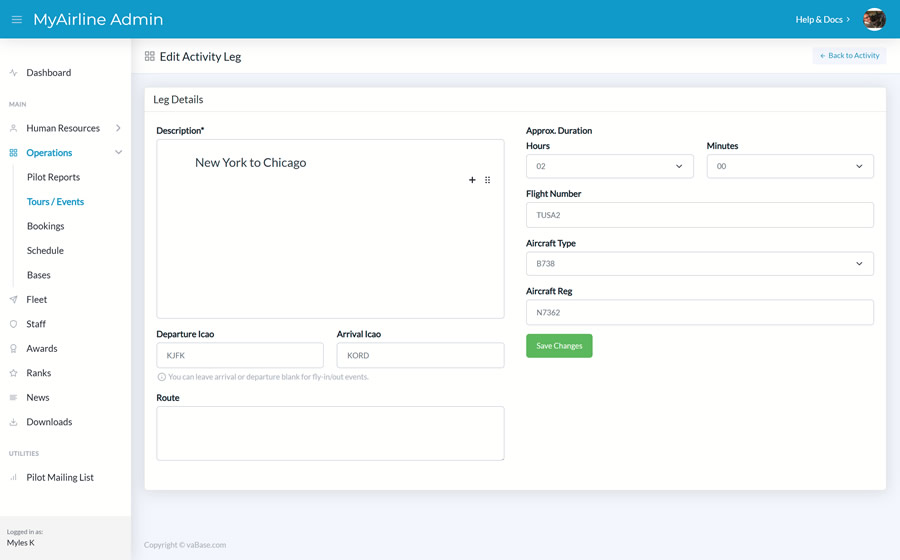Click the Flight Number input field
The height and width of the screenshot is (560, 900).
coord(699,215)
